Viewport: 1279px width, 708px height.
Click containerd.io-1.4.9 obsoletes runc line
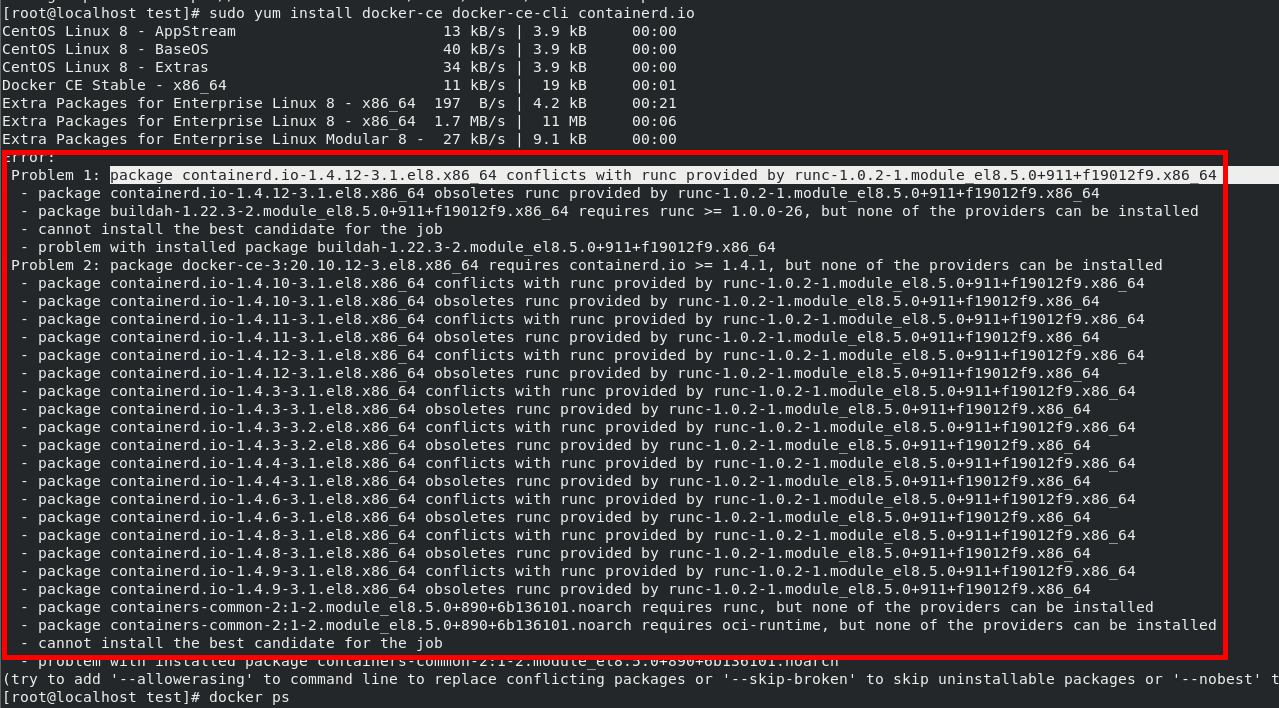coord(555,589)
